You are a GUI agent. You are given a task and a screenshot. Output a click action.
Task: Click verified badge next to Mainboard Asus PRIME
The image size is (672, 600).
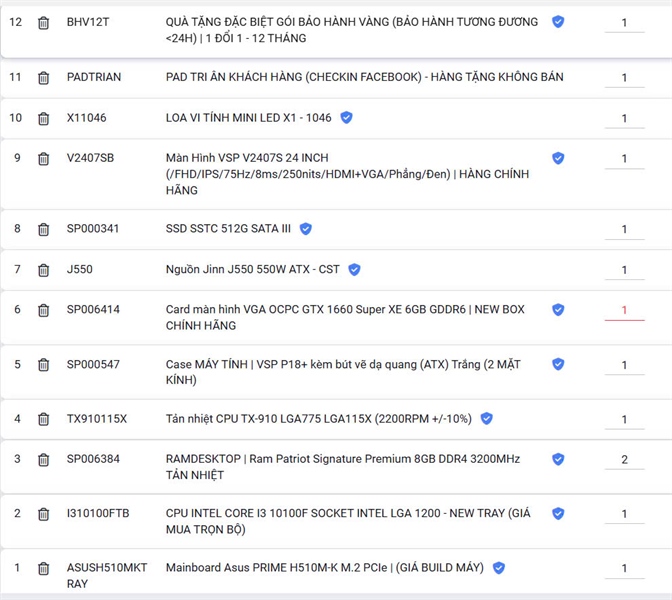click(498, 568)
